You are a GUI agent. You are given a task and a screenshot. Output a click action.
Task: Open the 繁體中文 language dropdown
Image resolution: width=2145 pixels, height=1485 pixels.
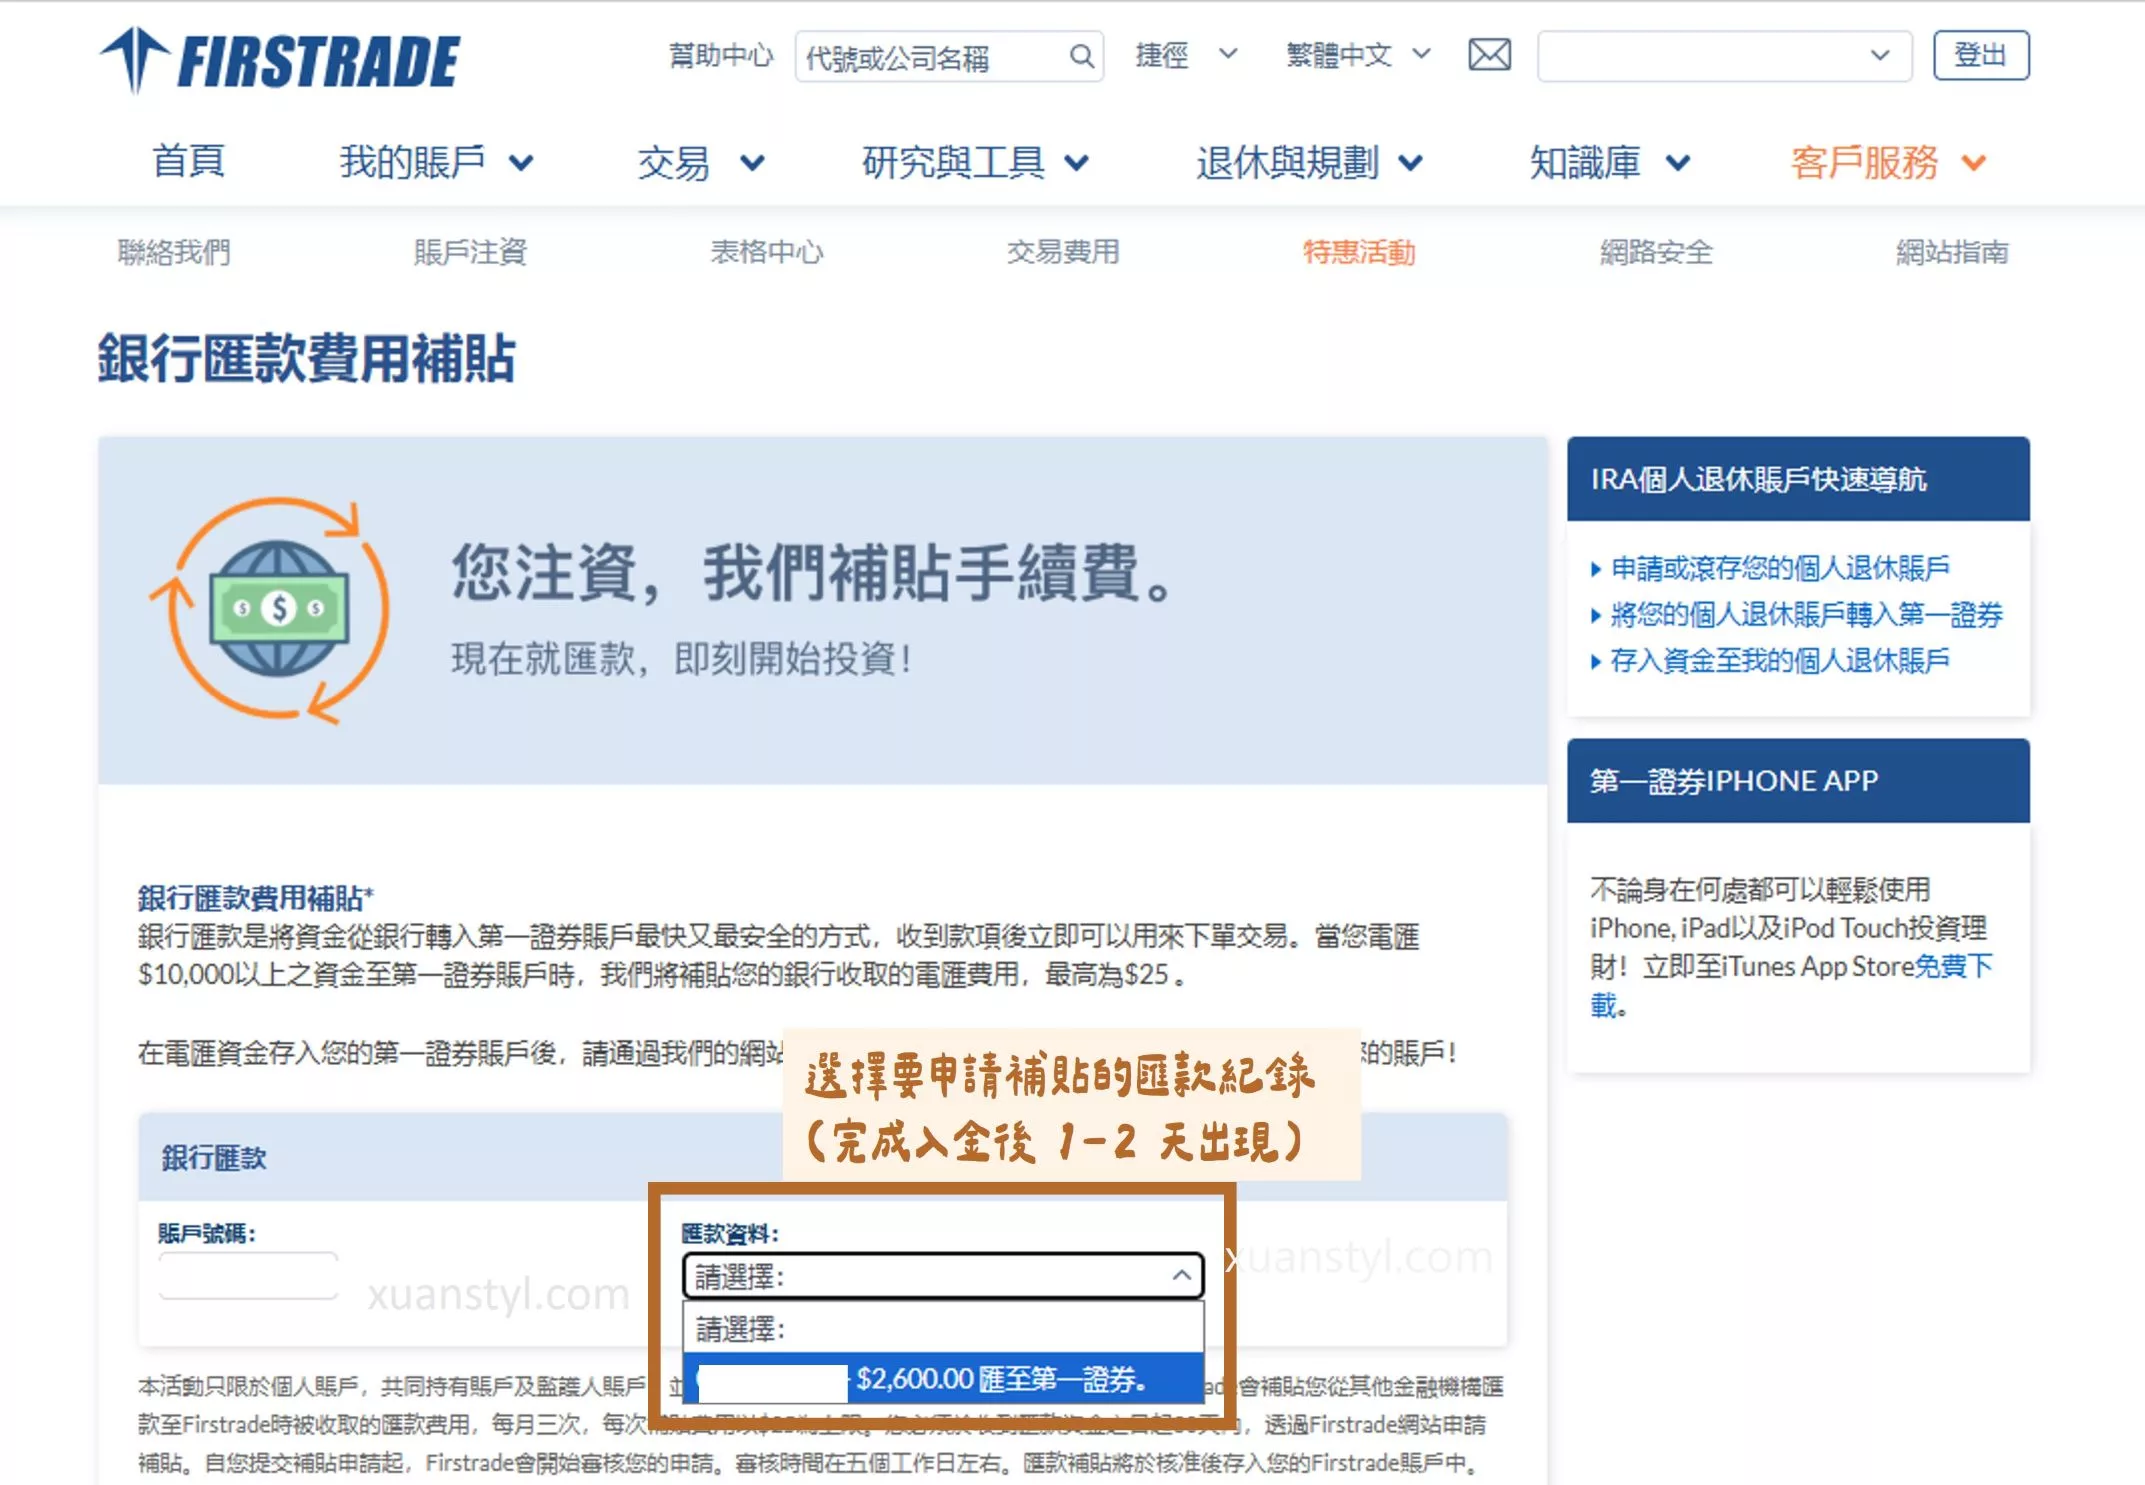[x=1359, y=55]
